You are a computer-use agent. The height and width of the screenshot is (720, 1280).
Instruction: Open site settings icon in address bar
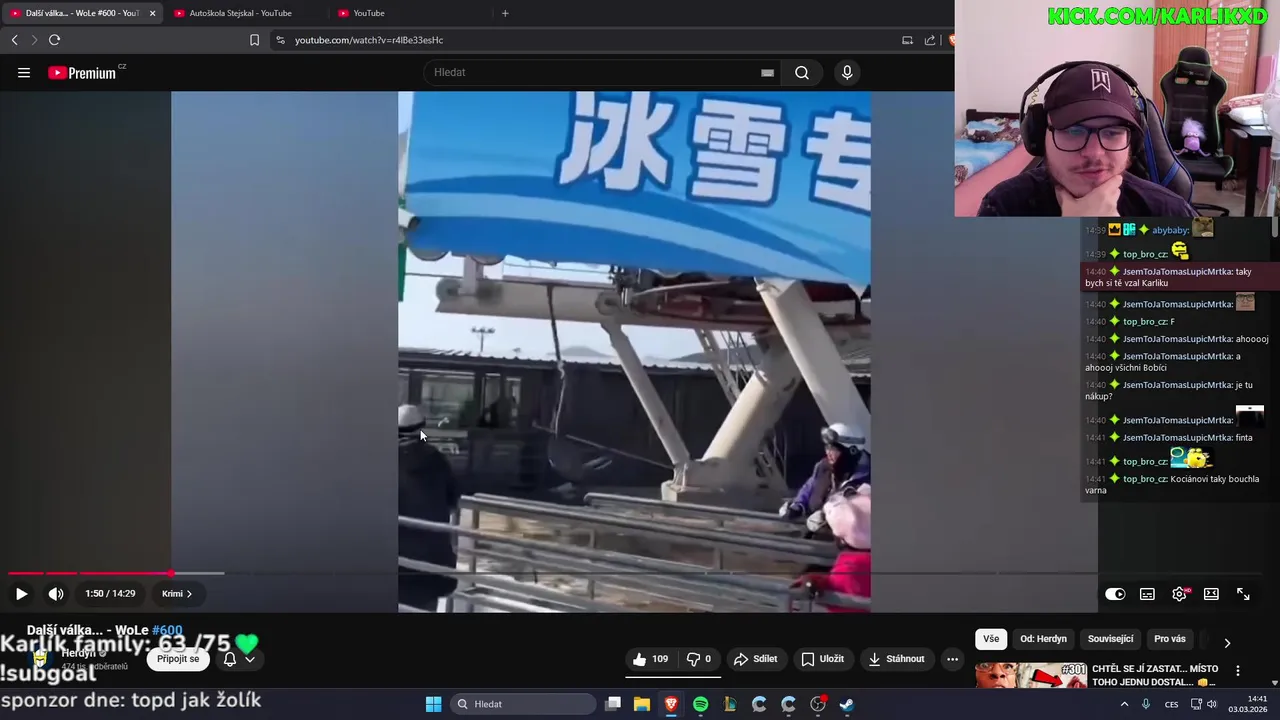280,40
